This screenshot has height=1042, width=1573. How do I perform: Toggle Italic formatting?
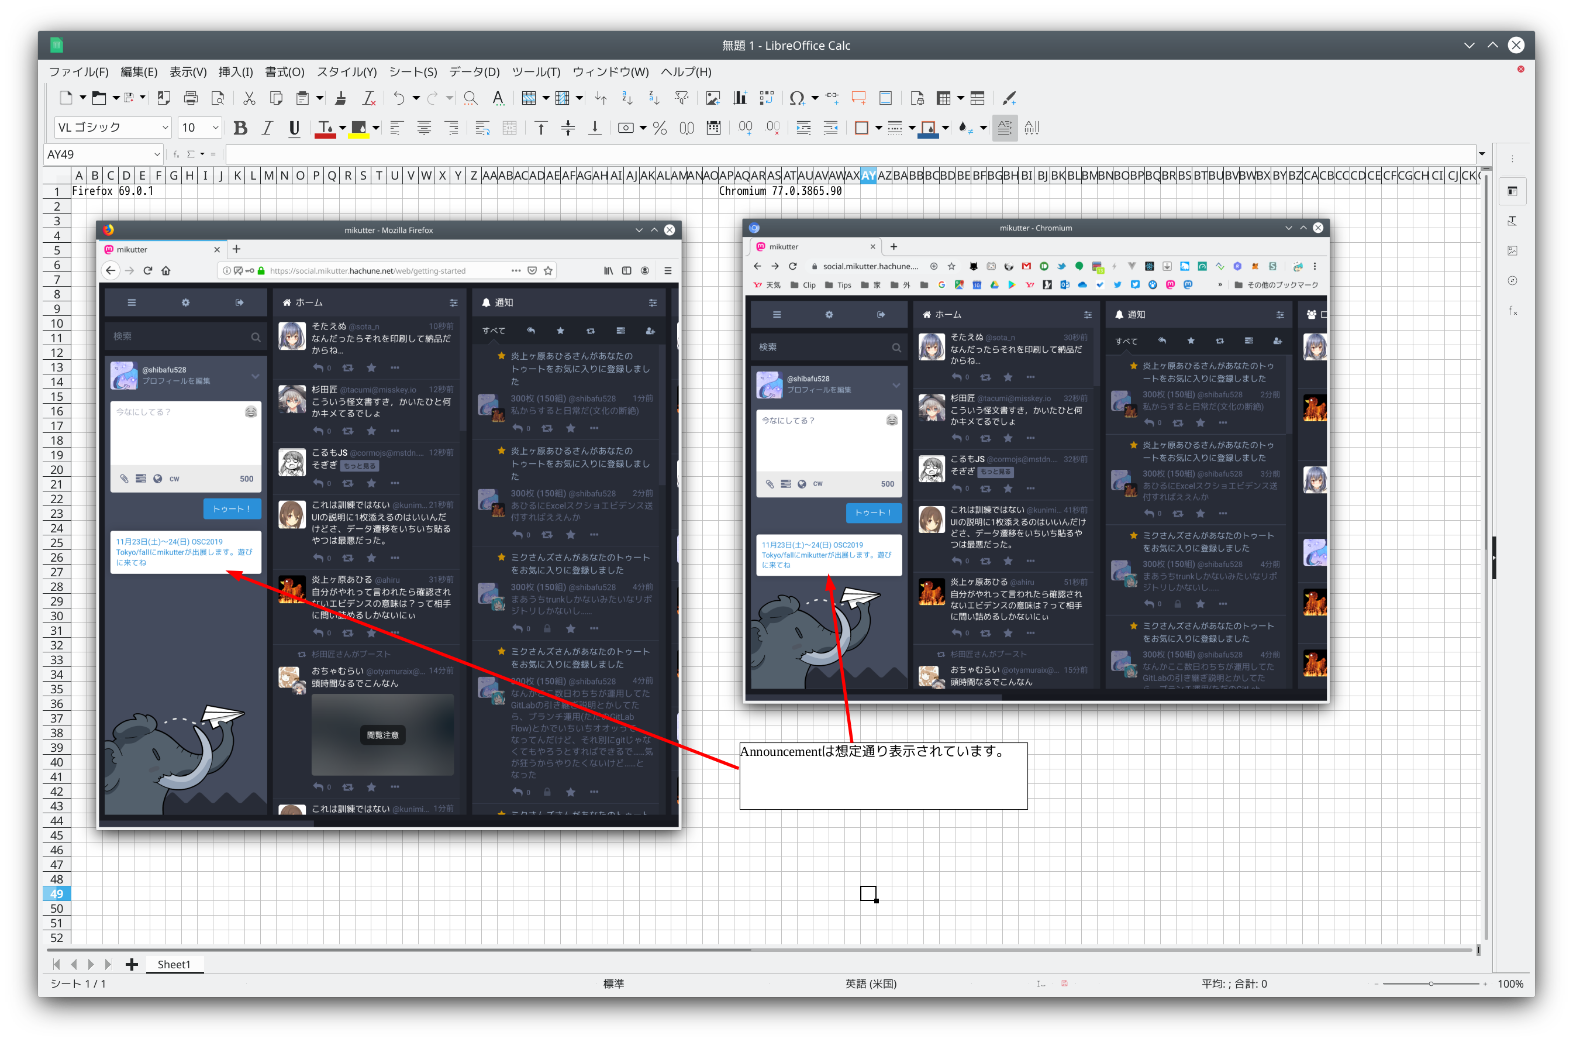click(267, 128)
